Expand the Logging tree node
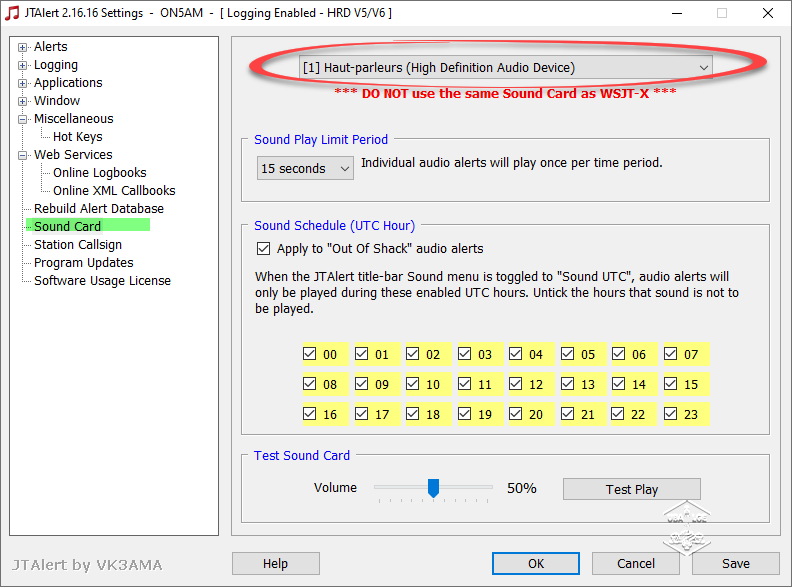The height and width of the screenshot is (587, 792). point(22,65)
